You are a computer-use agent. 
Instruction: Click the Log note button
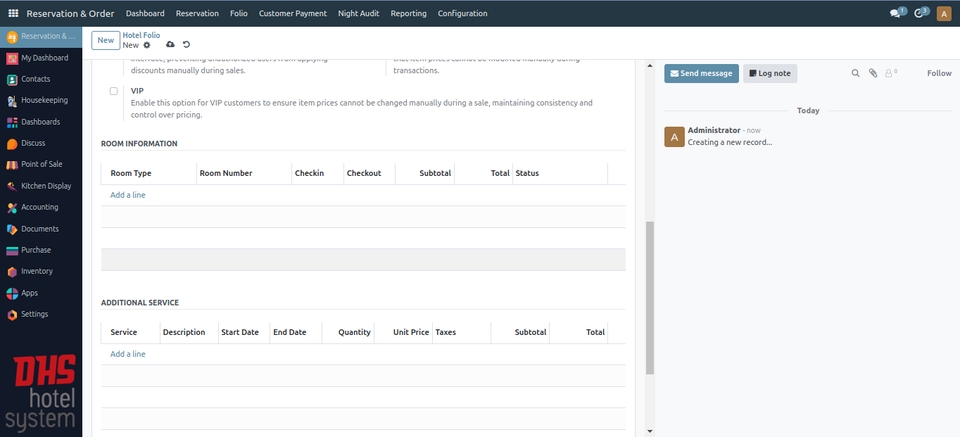(770, 73)
